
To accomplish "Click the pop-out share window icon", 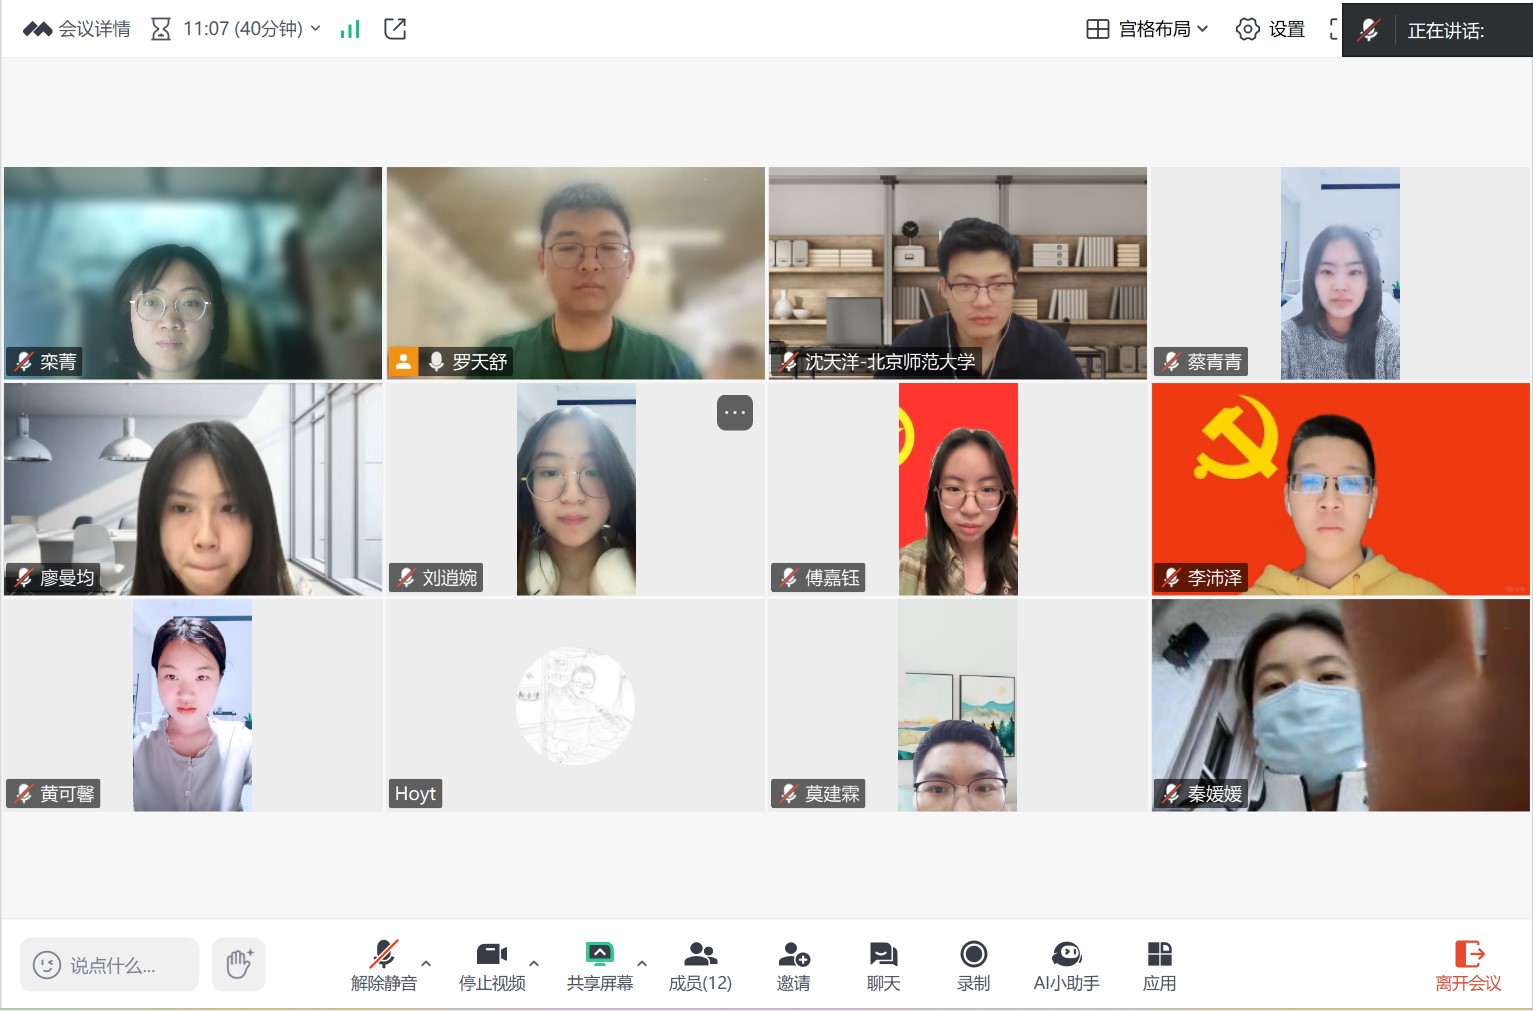I will tap(395, 29).
